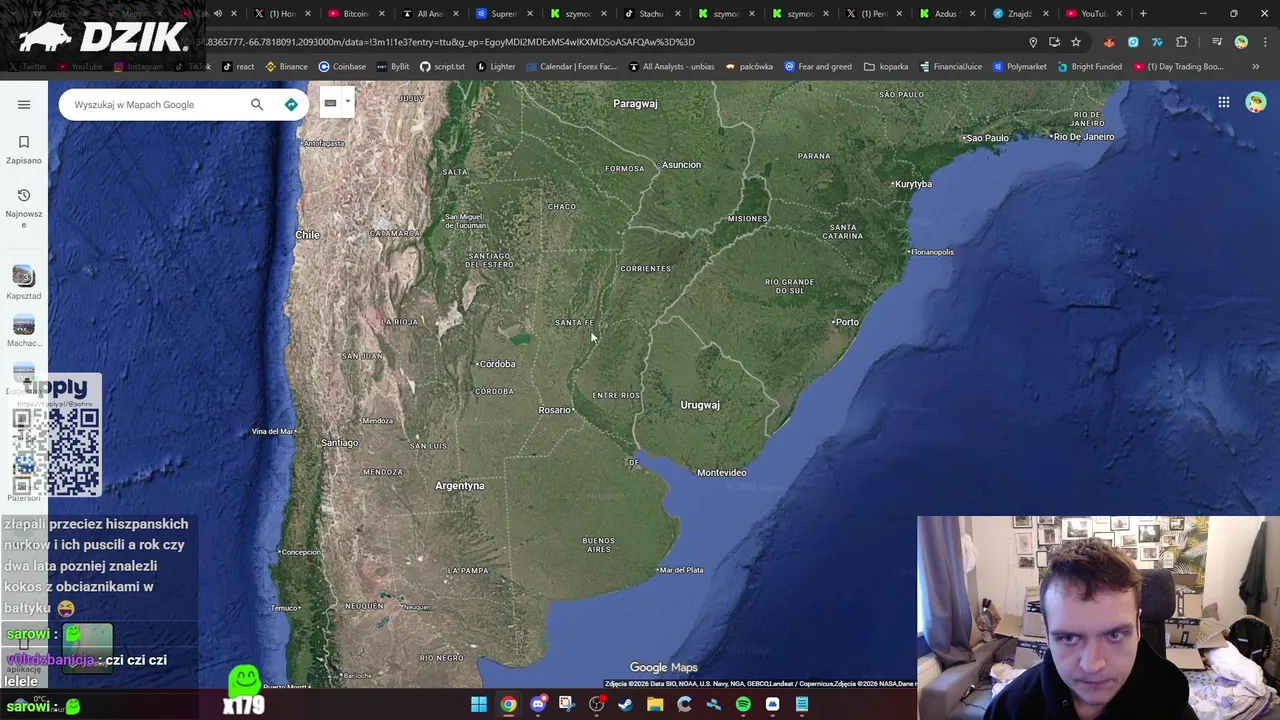The height and width of the screenshot is (720, 1280).
Task: Open a new browser tab
Action: tap(1143, 14)
